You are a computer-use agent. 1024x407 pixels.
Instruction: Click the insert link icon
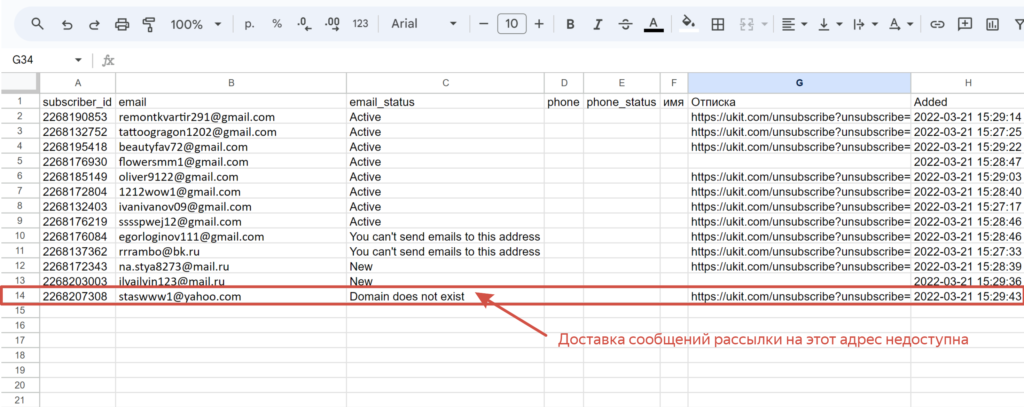(x=937, y=24)
